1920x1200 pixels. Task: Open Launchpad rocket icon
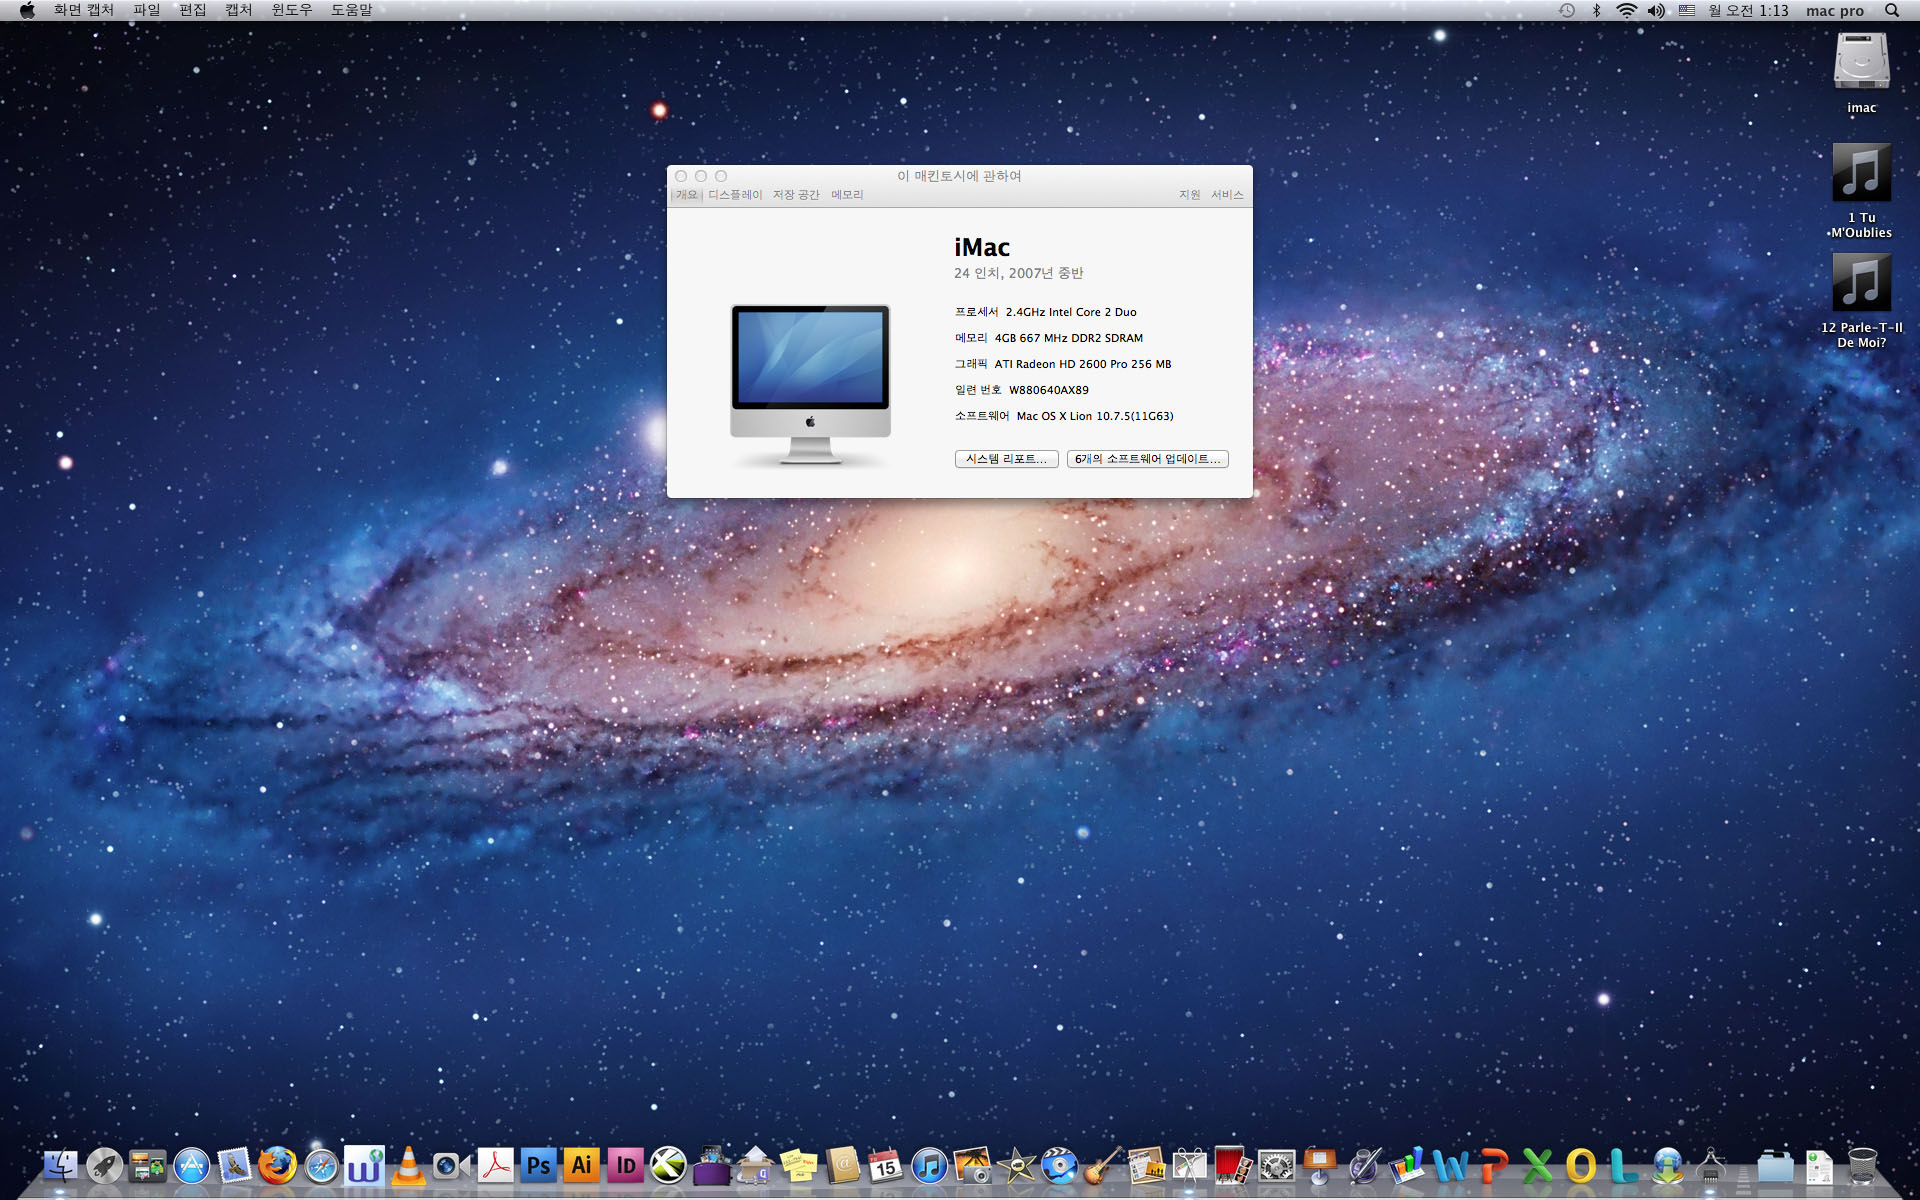point(104,1166)
